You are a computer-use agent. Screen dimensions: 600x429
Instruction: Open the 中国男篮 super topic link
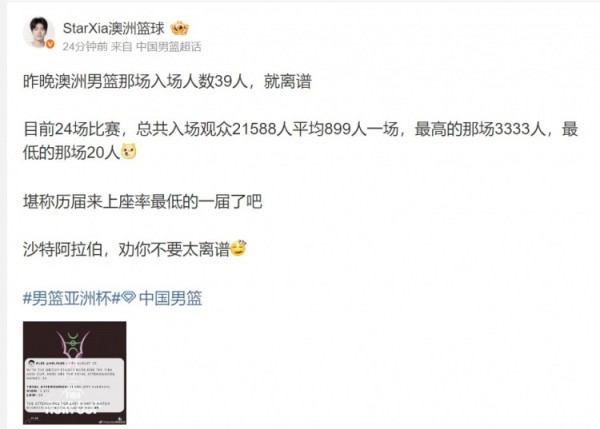point(170,298)
